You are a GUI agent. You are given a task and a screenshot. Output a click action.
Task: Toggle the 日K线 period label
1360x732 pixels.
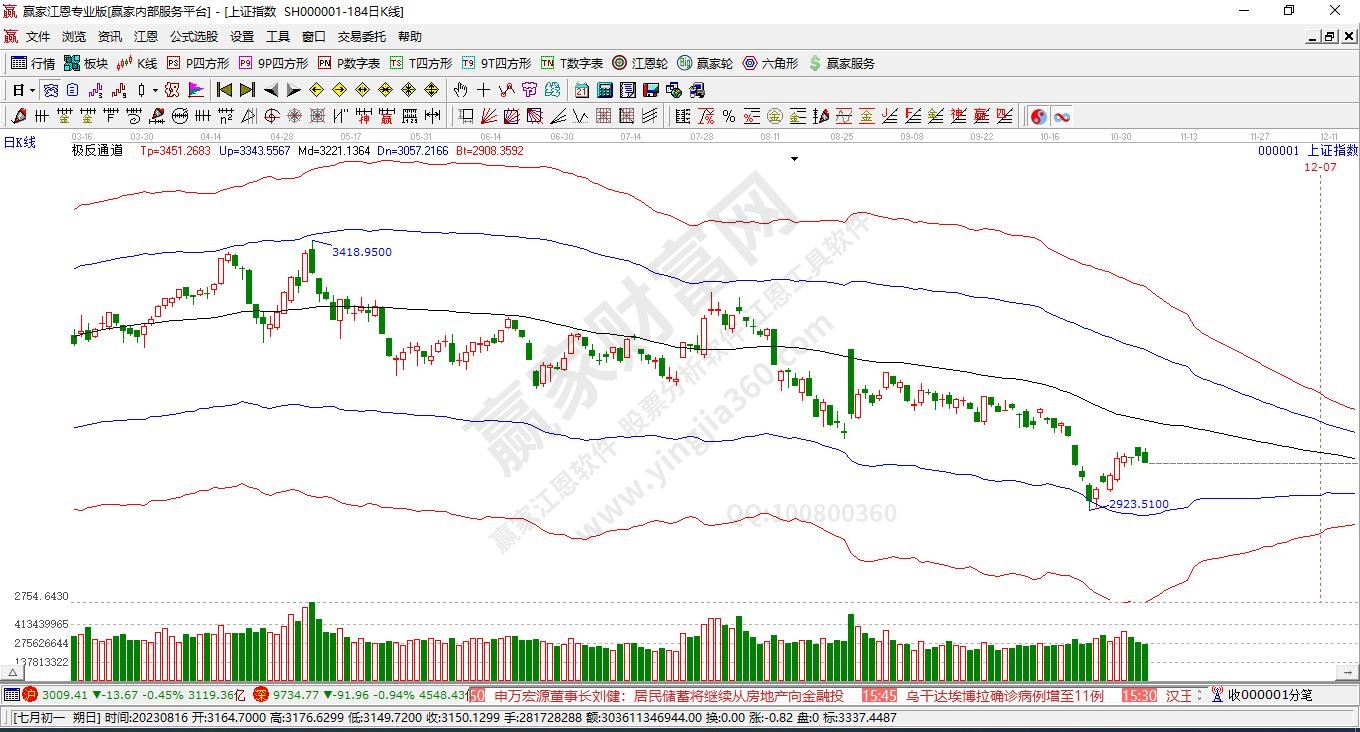coord(20,143)
